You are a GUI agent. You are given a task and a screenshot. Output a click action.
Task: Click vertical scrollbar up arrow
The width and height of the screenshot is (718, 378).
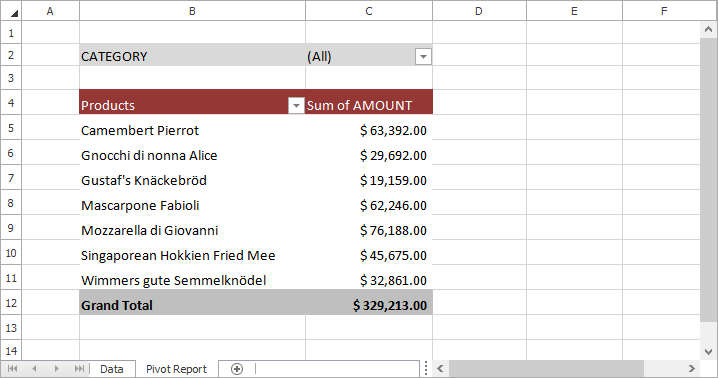(708, 30)
